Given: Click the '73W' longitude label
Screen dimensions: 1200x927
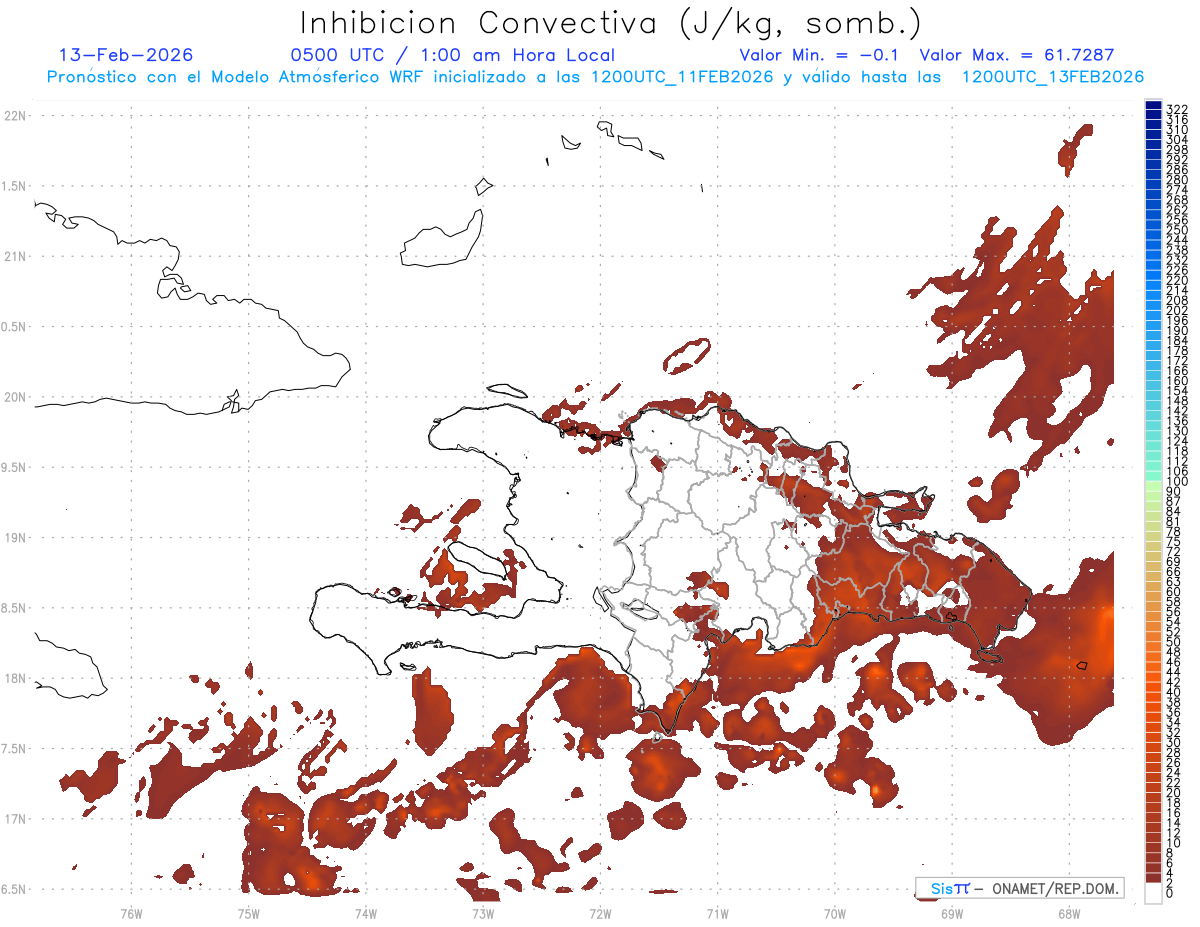Looking at the screenshot, I should coord(483,913).
